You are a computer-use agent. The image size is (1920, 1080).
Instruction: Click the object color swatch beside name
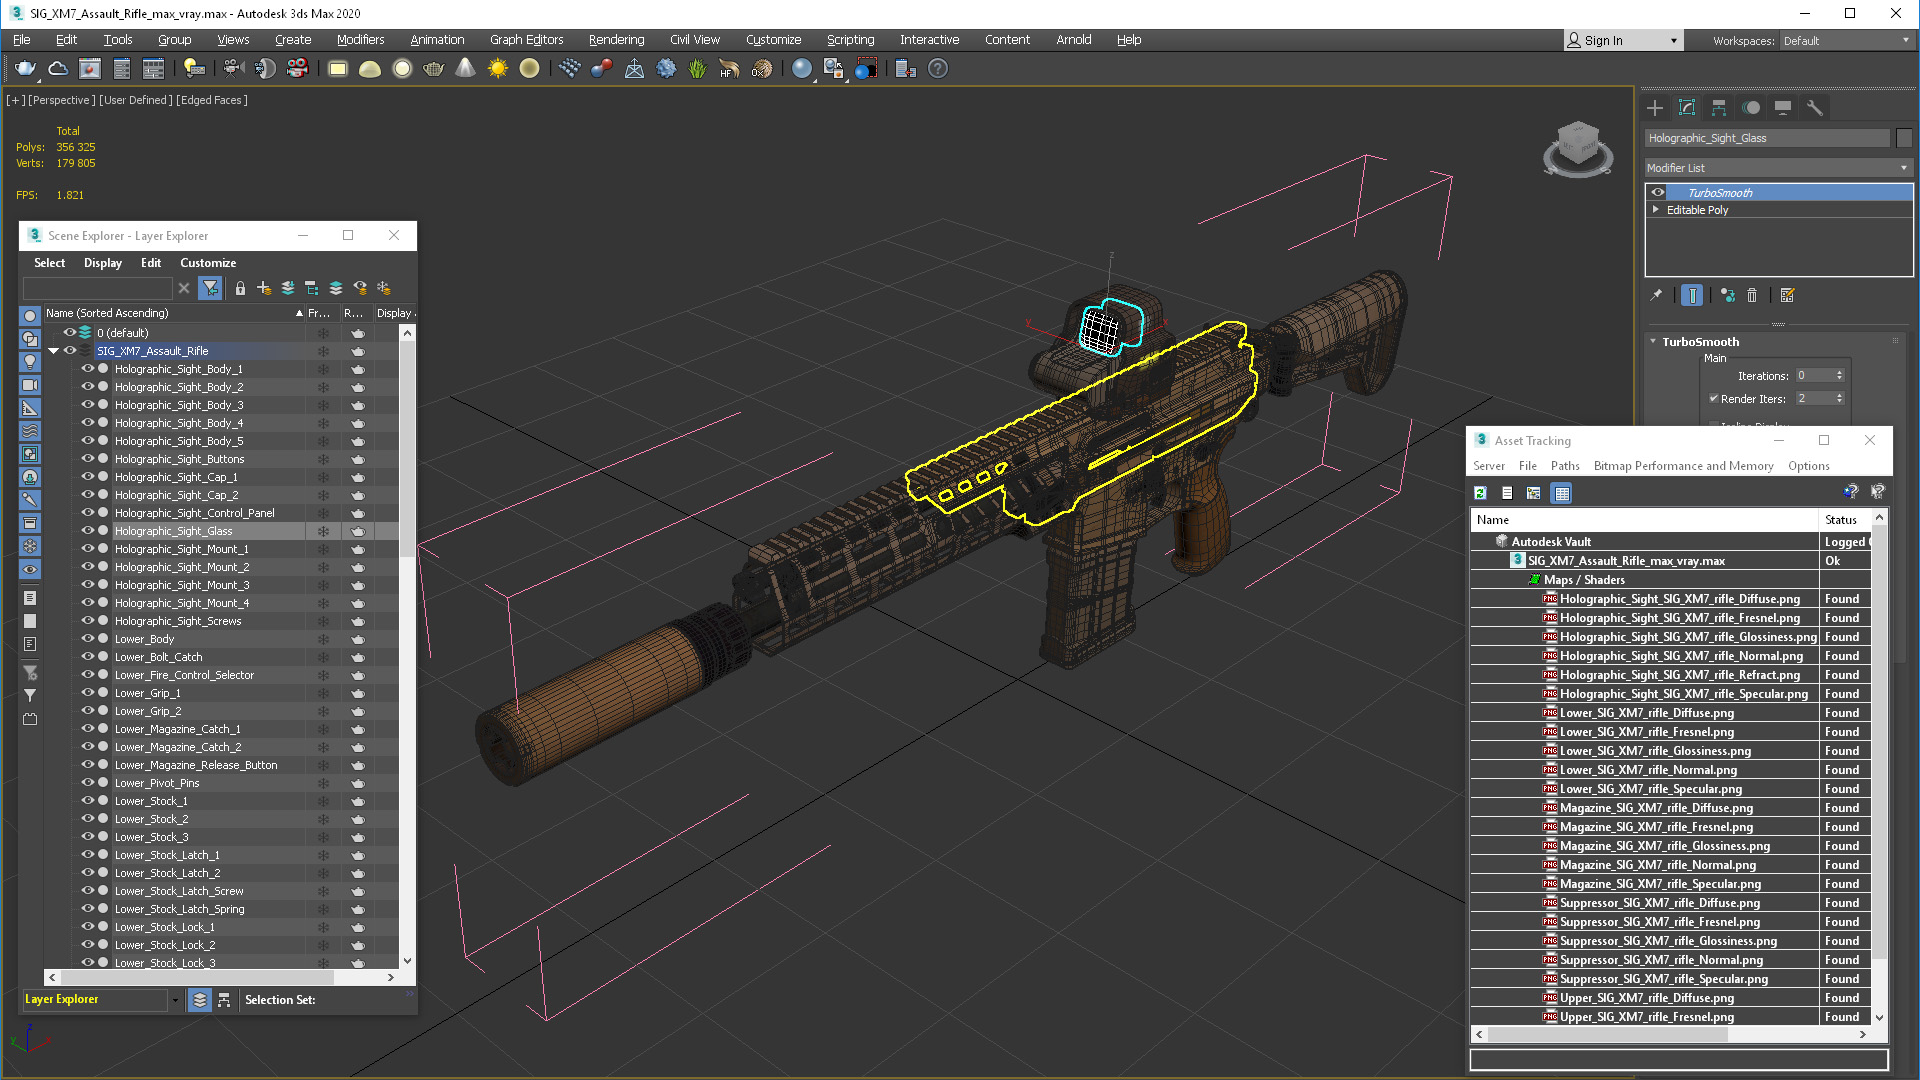tap(1903, 138)
